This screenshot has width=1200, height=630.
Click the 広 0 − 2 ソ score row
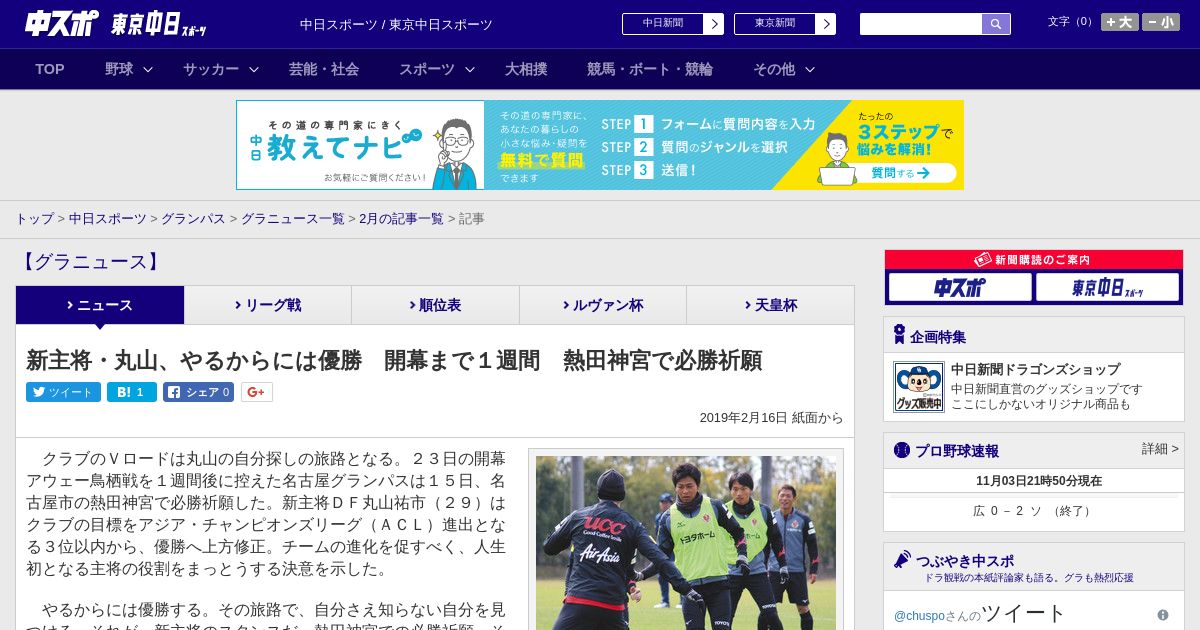(x=1034, y=511)
